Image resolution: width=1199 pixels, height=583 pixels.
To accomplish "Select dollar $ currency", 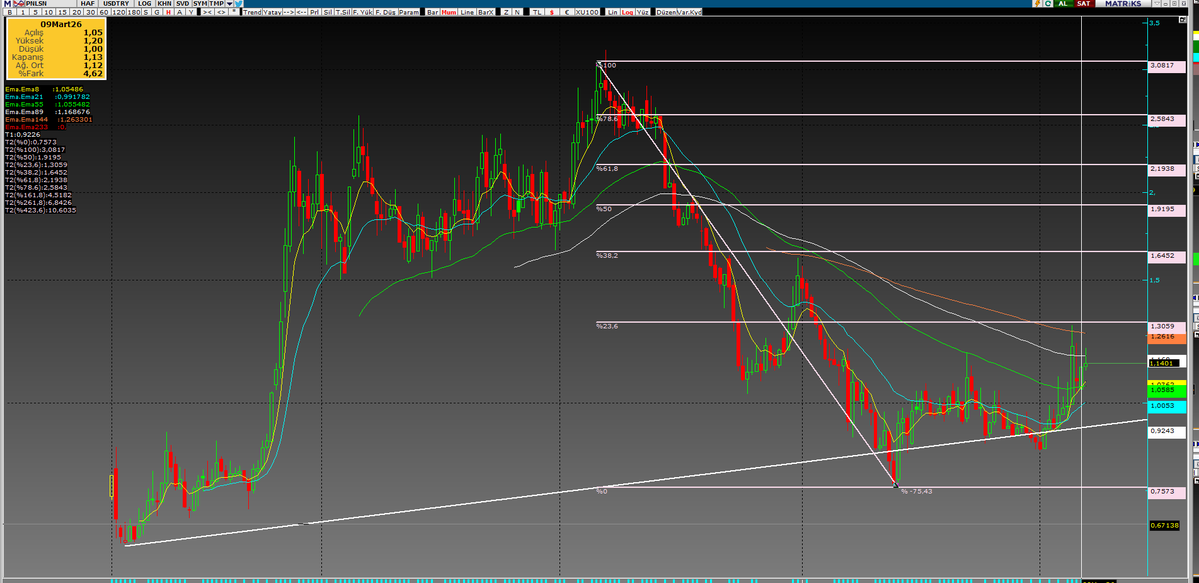I will (551, 12).
